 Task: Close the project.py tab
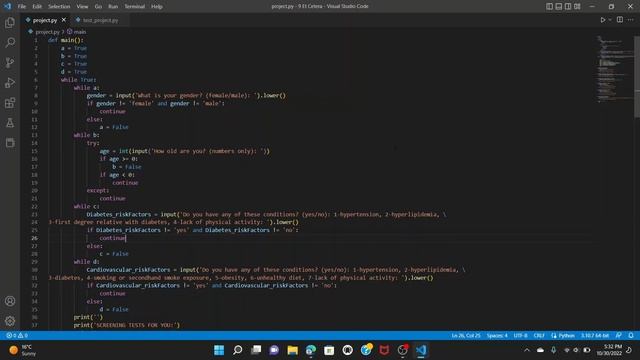coord(64,20)
